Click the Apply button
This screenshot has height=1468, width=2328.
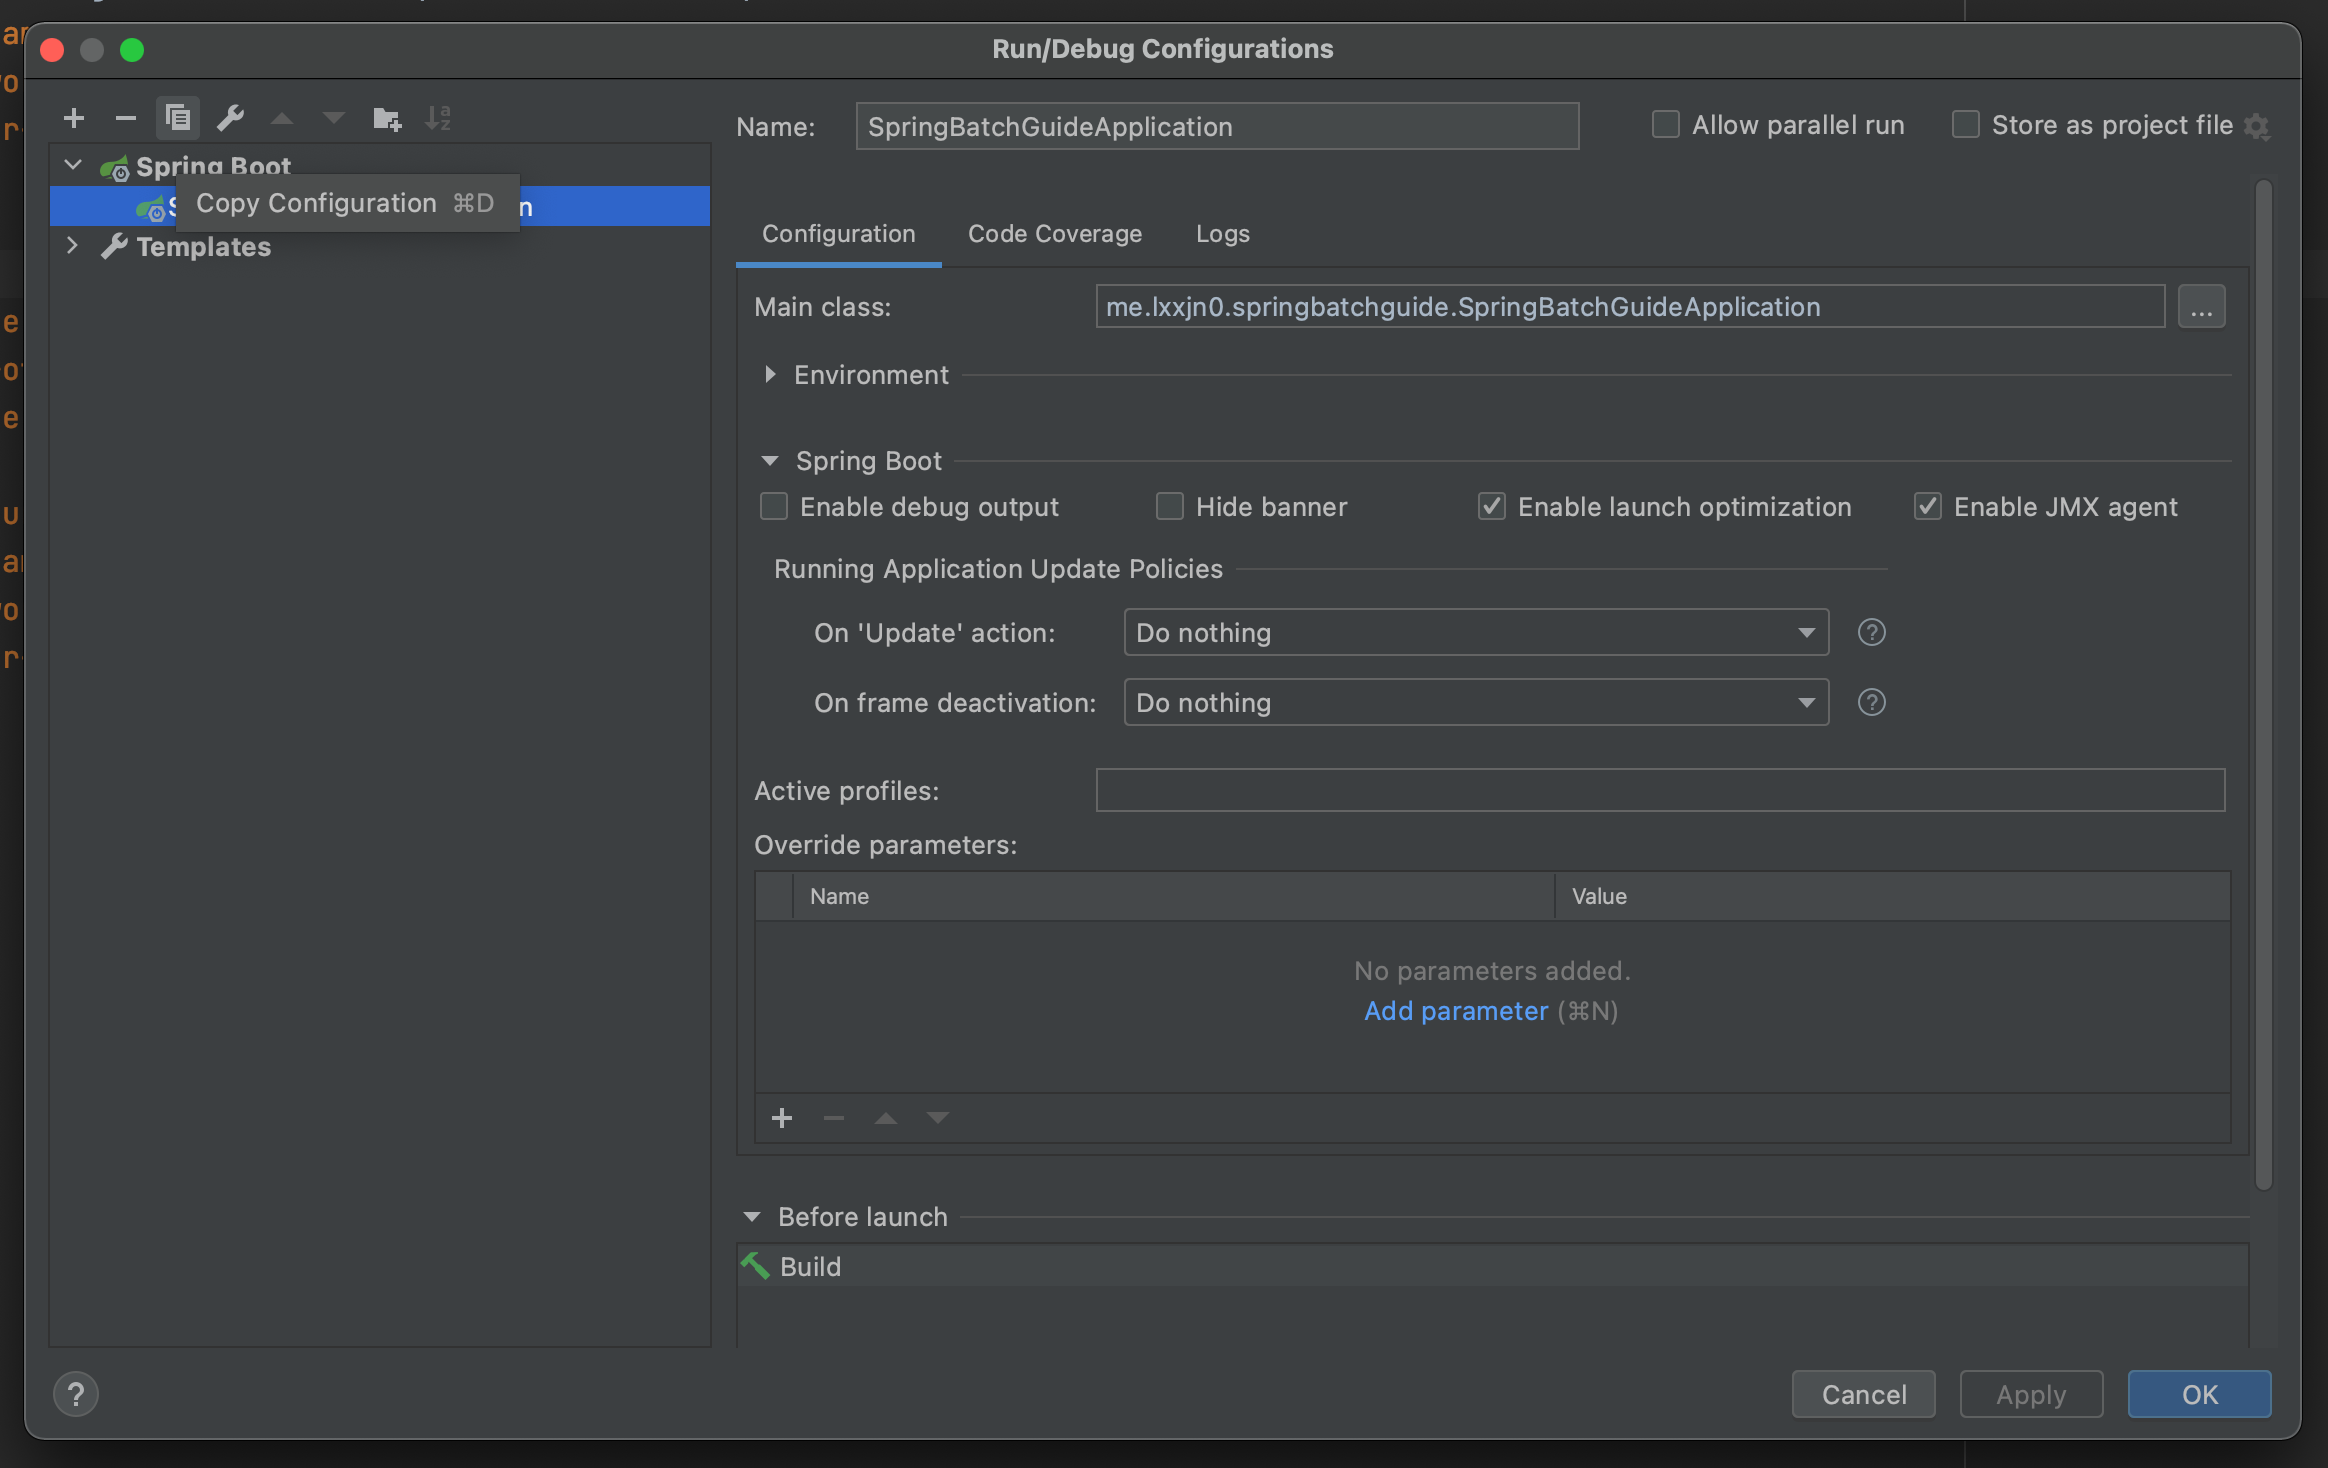(2031, 1394)
